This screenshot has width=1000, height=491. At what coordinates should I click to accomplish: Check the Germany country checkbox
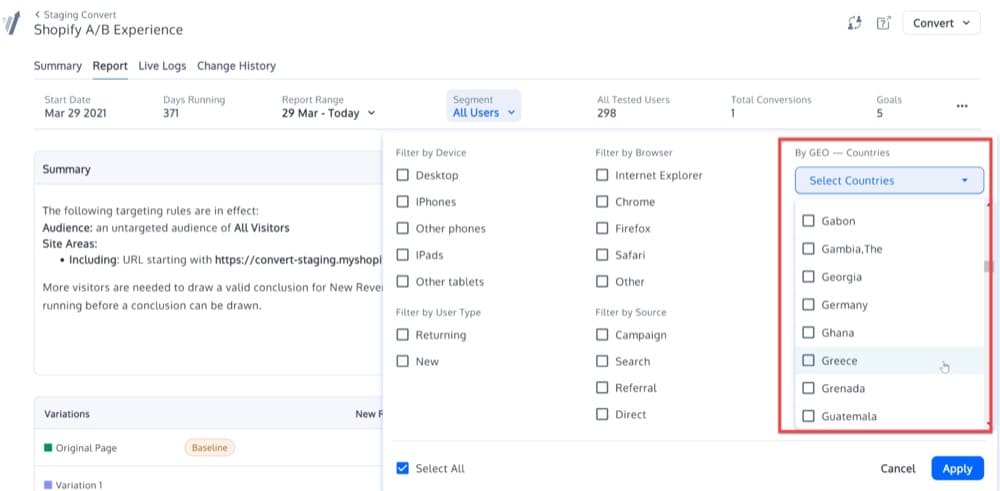pos(809,305)
